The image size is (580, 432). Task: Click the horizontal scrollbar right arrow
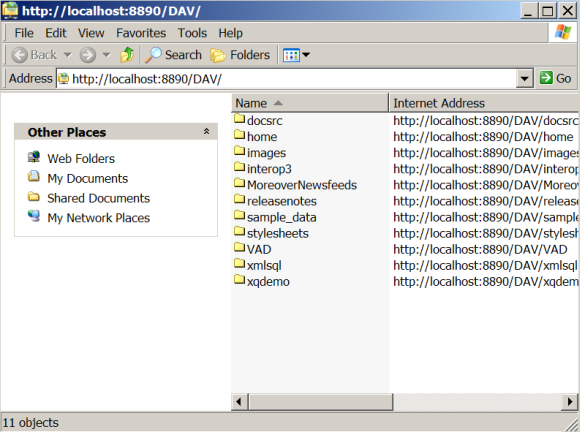pyautogui.click(x=570, y=401)
